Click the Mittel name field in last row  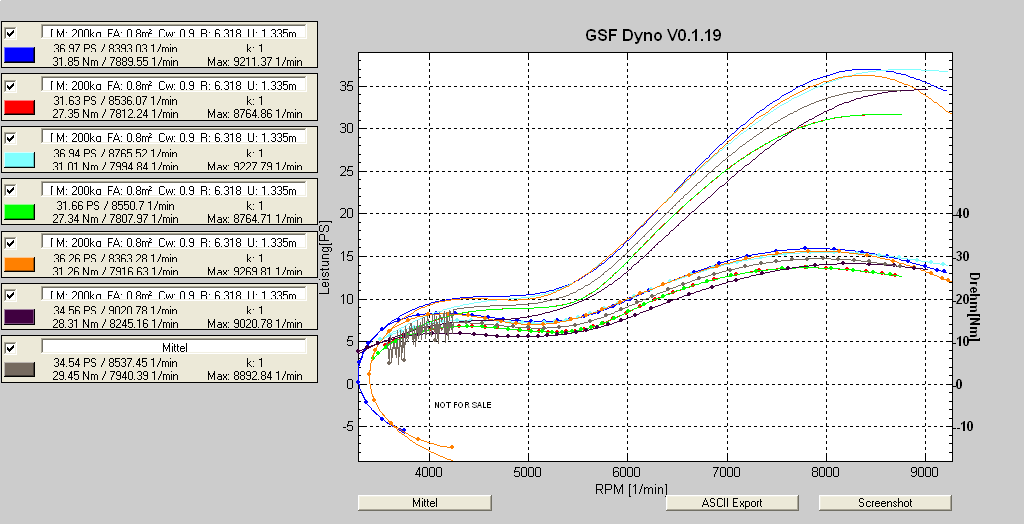pyautogui.click(x=175, y=347)
